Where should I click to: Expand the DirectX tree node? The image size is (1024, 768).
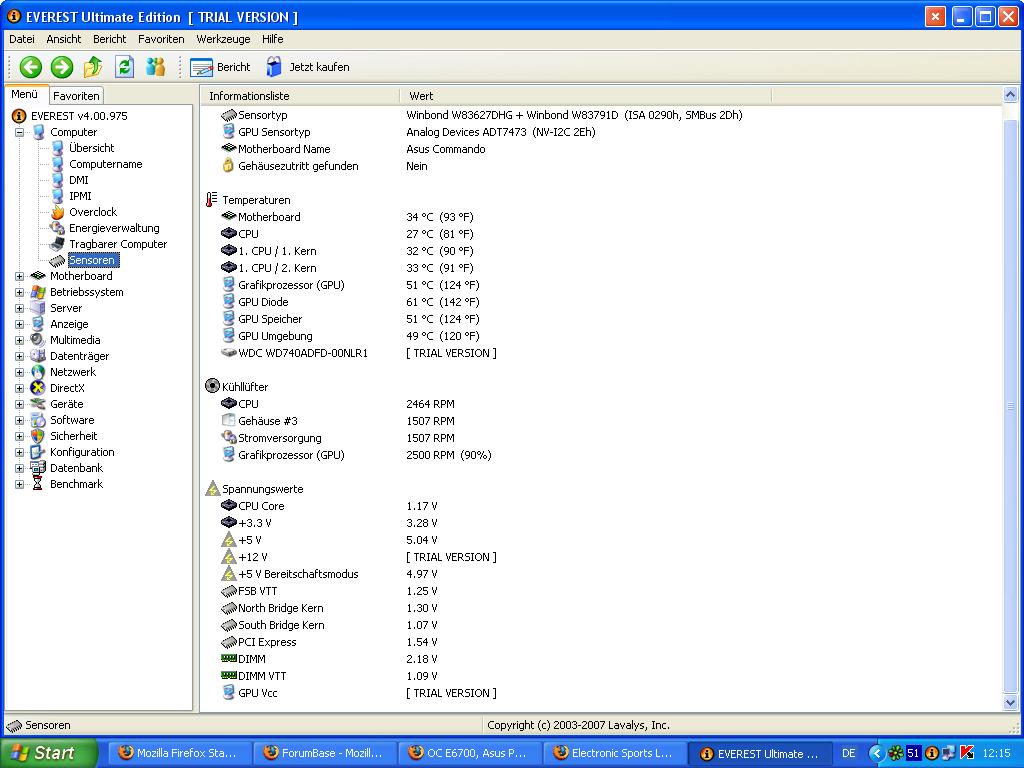[x=20, y=388]
